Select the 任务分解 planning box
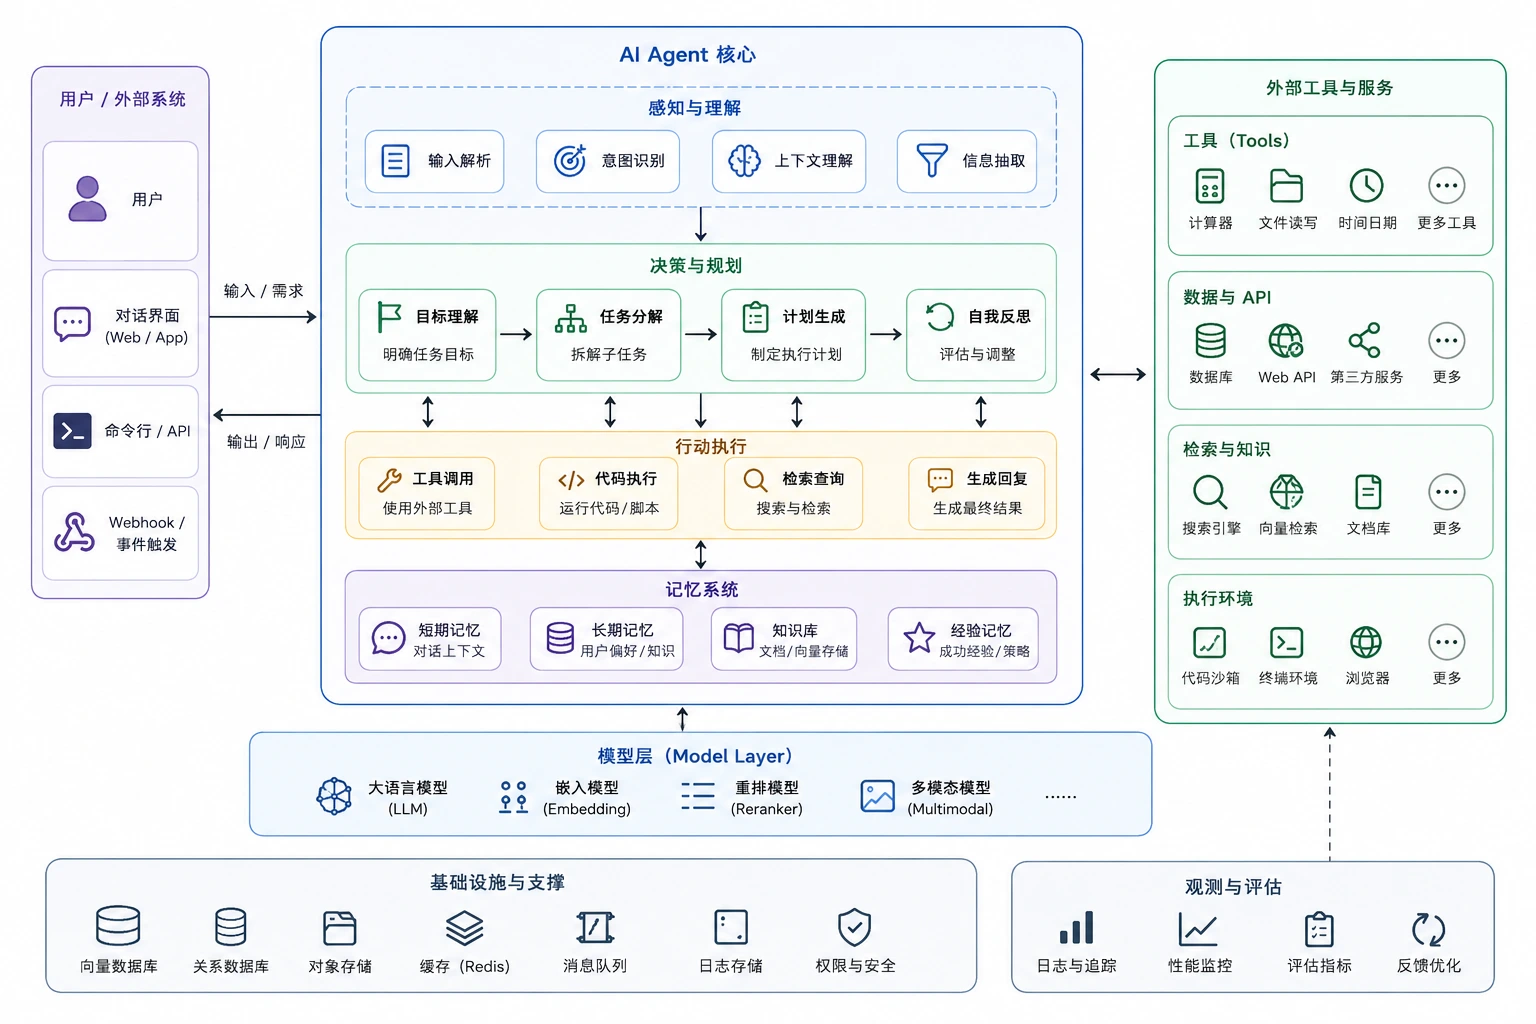Image resolution: width=1536 pixels, height=1024 pixels. point(608,335)
